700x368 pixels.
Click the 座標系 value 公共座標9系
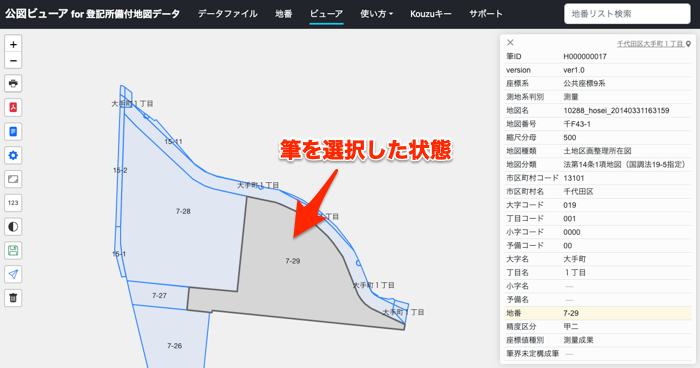click(584, 84)
